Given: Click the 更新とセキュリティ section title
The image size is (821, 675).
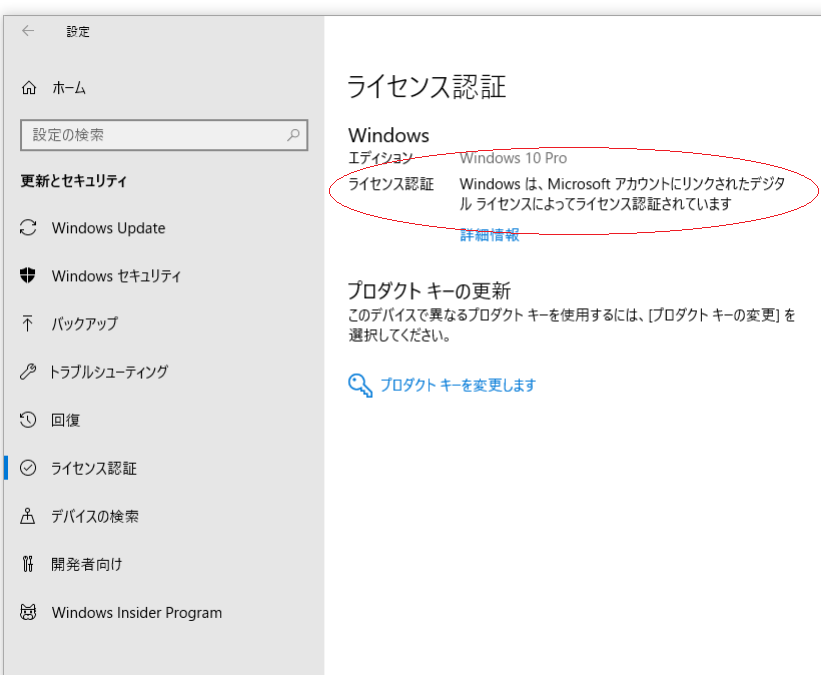Looking at the screenshot, I should click(74, 181).
